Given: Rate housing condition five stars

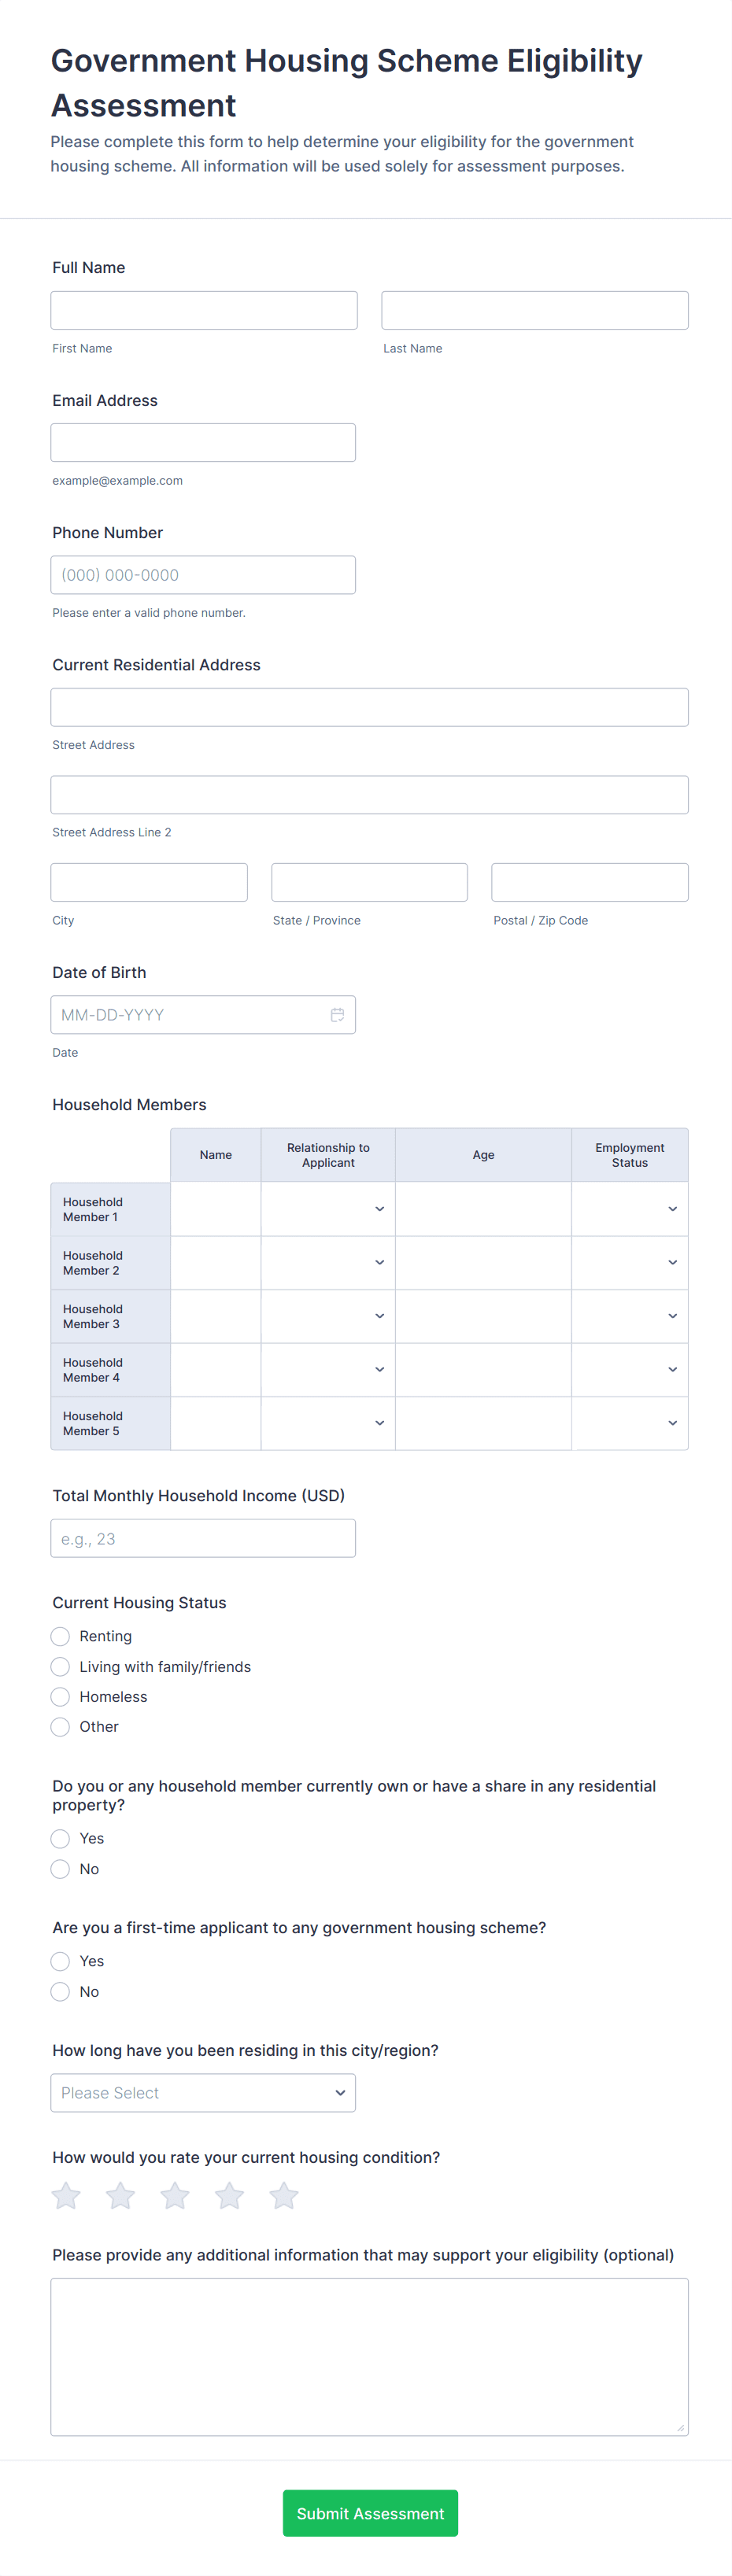Looking at the screenshot, I should [x=284, y=2195].
